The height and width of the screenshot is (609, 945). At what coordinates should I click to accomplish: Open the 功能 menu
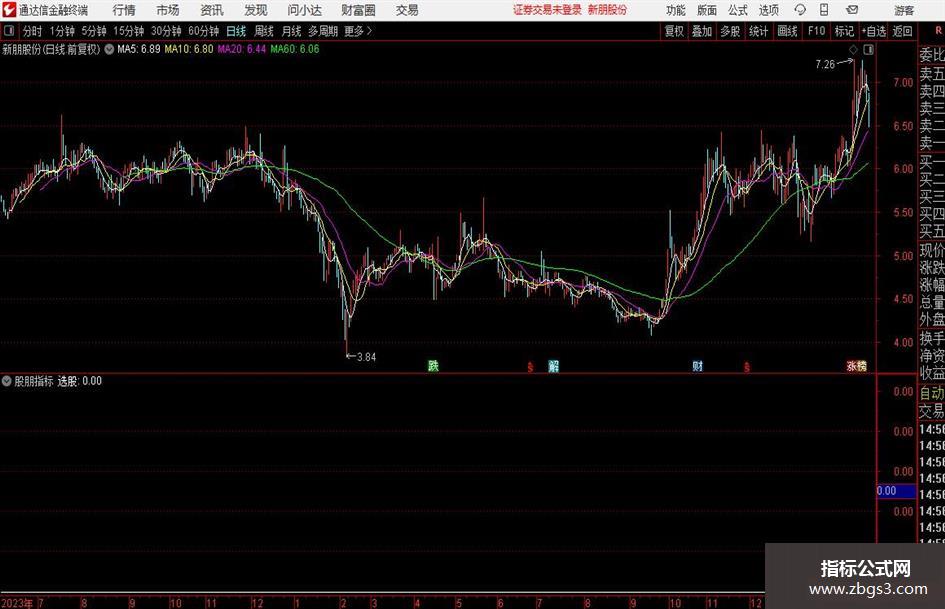(676, 10)
